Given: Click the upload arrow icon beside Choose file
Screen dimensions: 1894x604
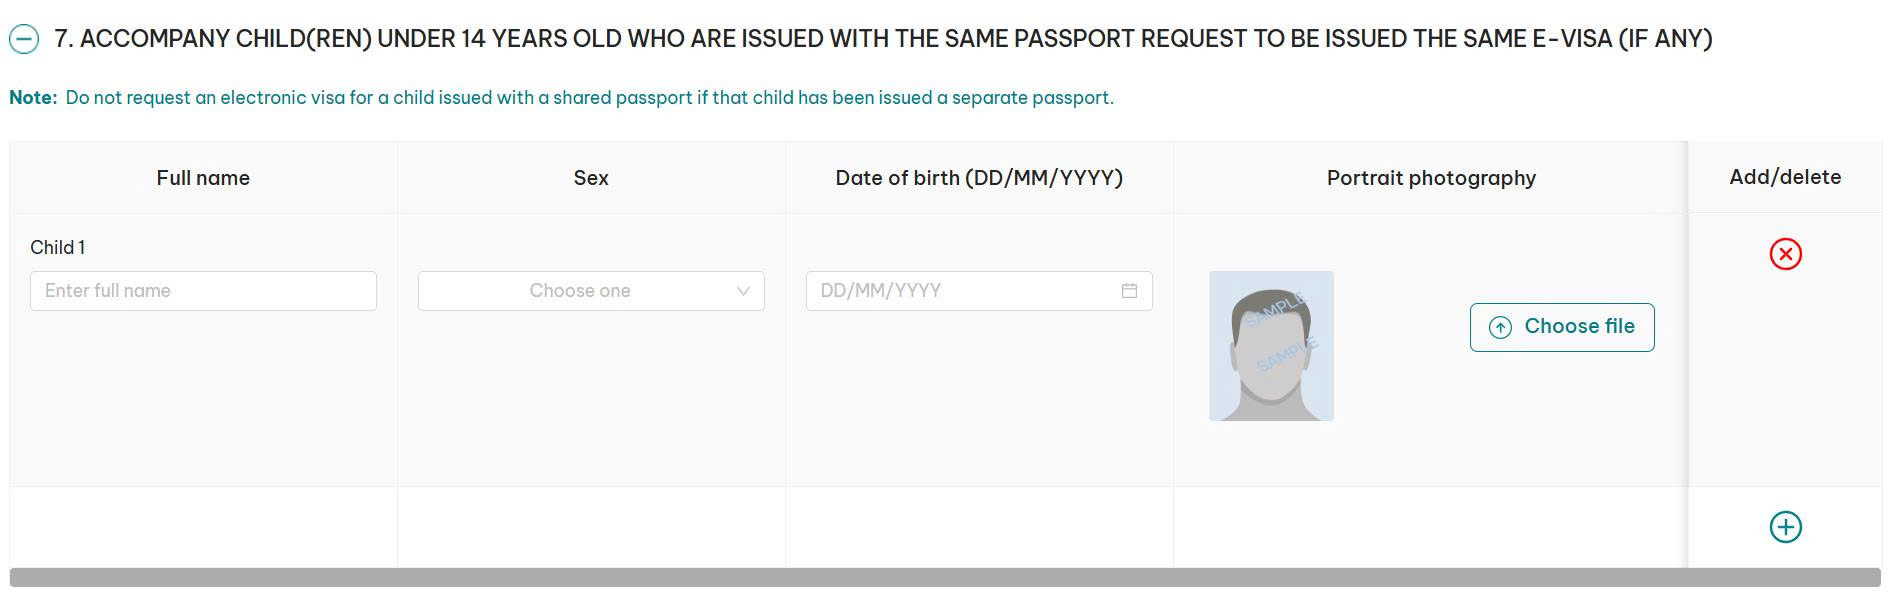Looking at the screenshot, I should [x=1500, y=327].
